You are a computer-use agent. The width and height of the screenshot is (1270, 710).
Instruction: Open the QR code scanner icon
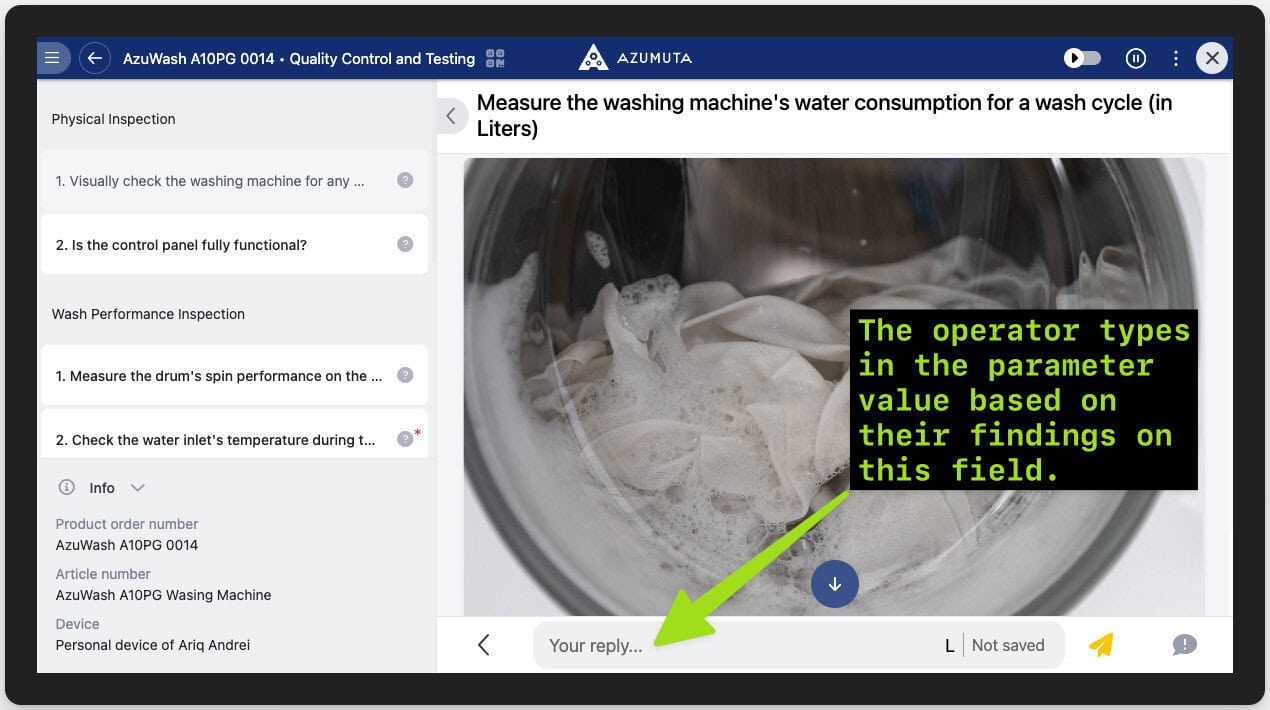tap(495, 58)
